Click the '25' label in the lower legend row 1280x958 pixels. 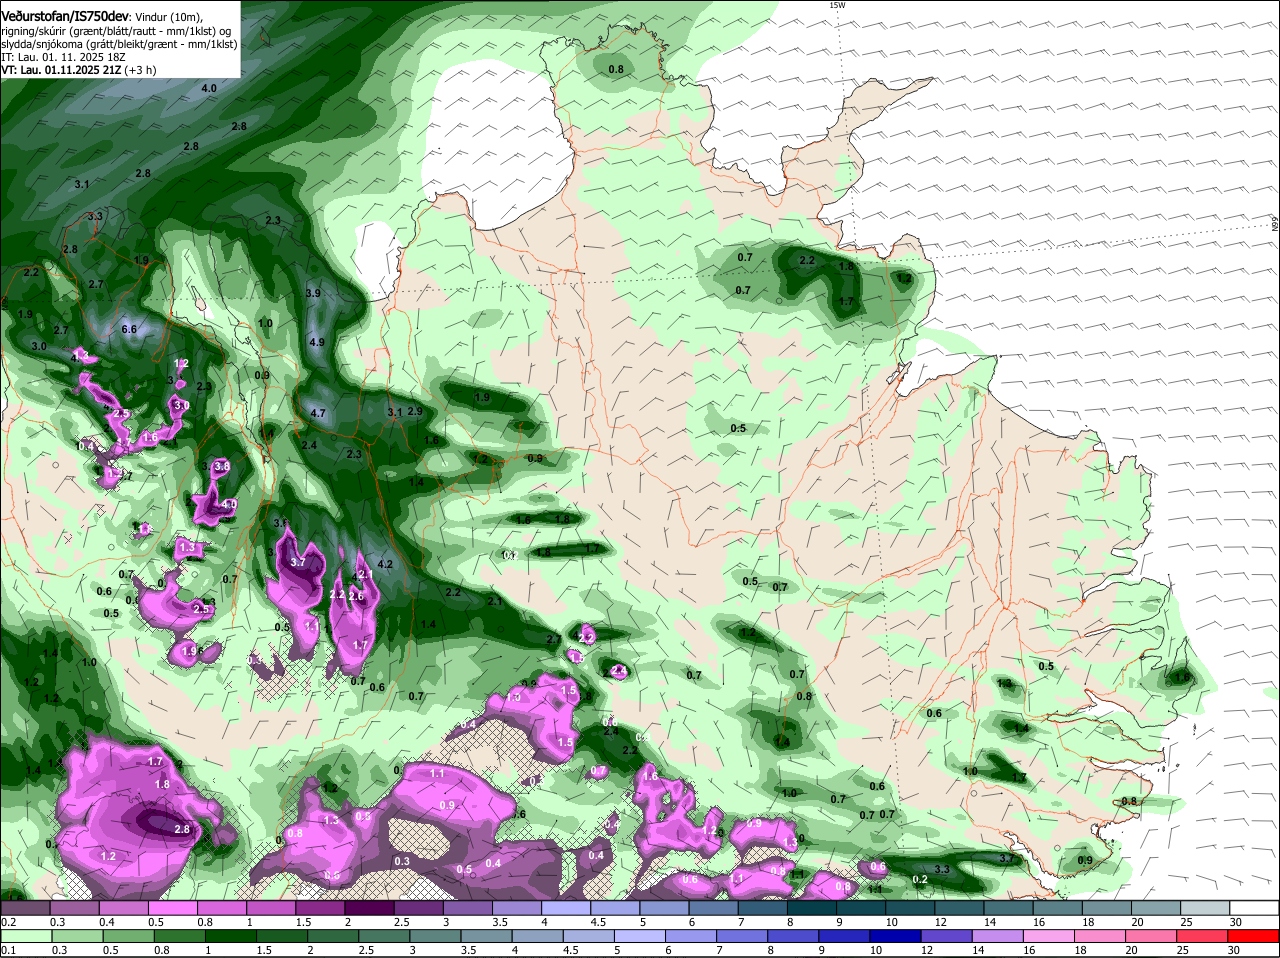click(1185, 950)
